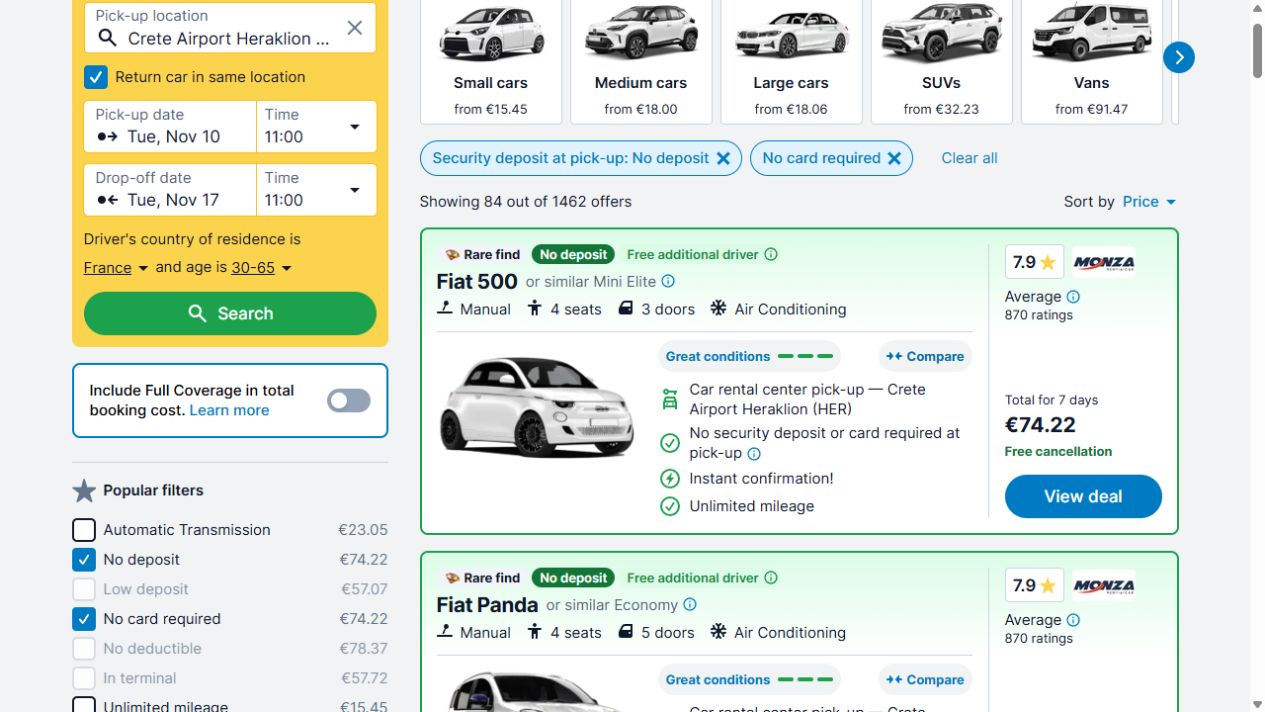Click the Instant confirmation lightning icon
Screen dimensions: 1265x712
[x=670, y=479]
